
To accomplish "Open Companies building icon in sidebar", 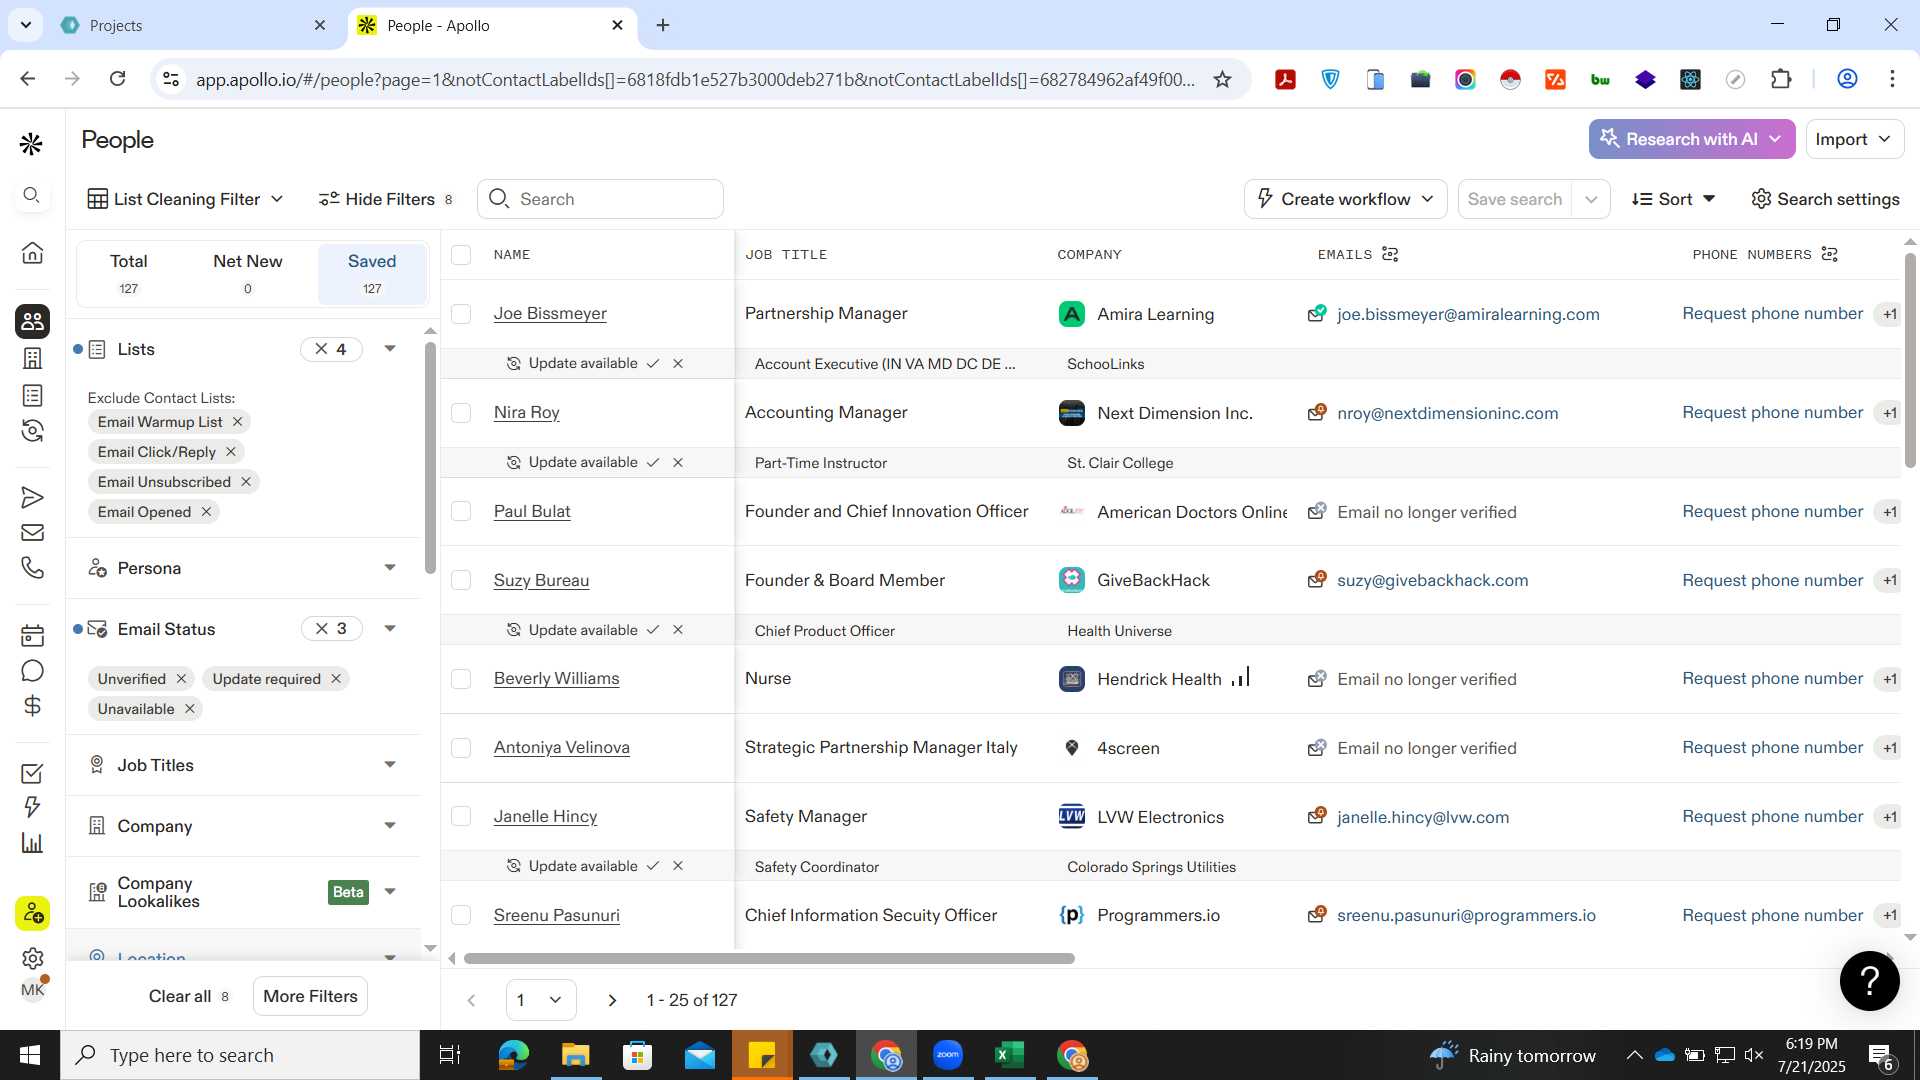I will [x=32, y=358].
